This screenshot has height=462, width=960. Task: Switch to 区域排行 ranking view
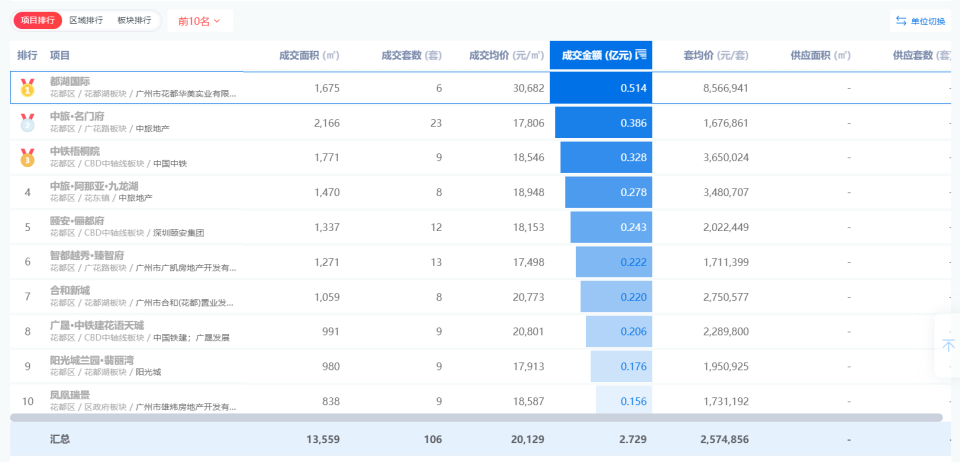(x=86, y=20)
